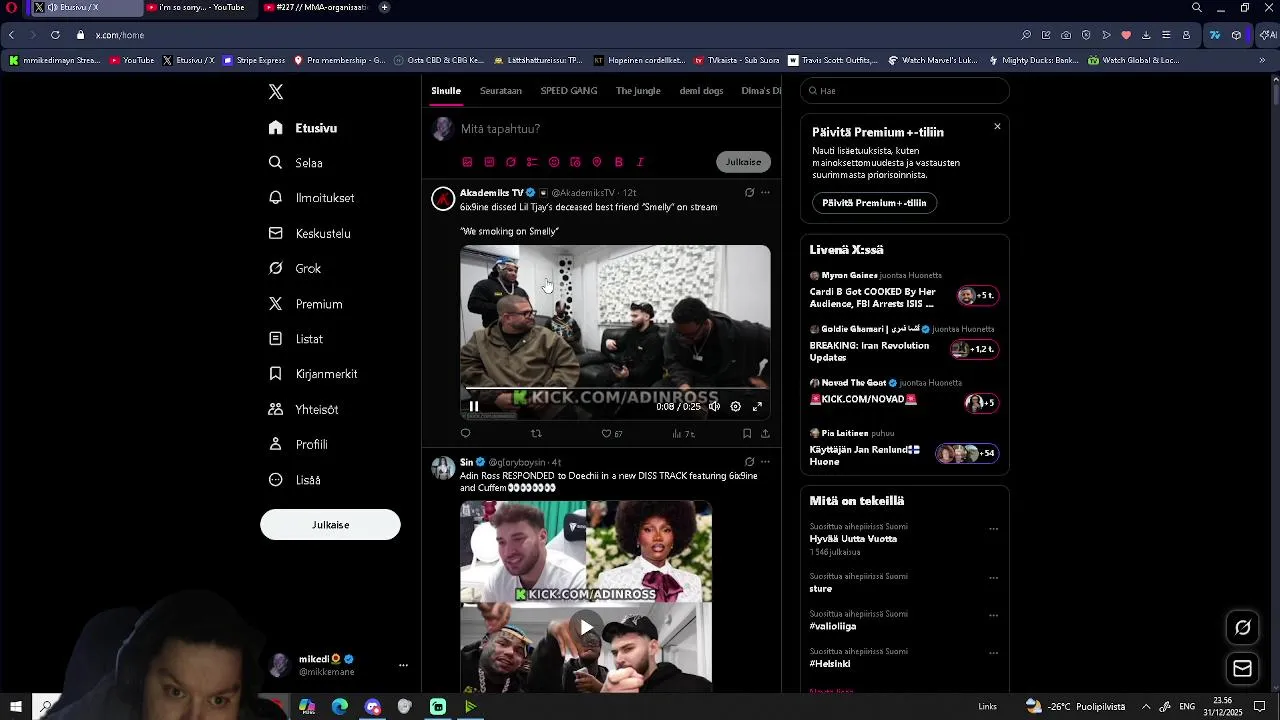Open Yhteisöt communities
Image resolution: width=1280 pixels, height=720 pixels.
coord(304,409)
